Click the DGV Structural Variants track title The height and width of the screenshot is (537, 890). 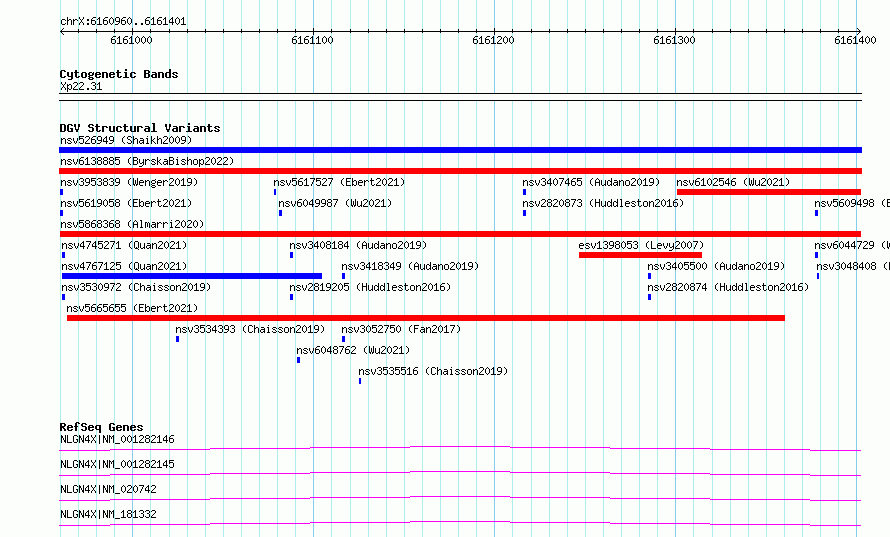[x=140, y=128]
